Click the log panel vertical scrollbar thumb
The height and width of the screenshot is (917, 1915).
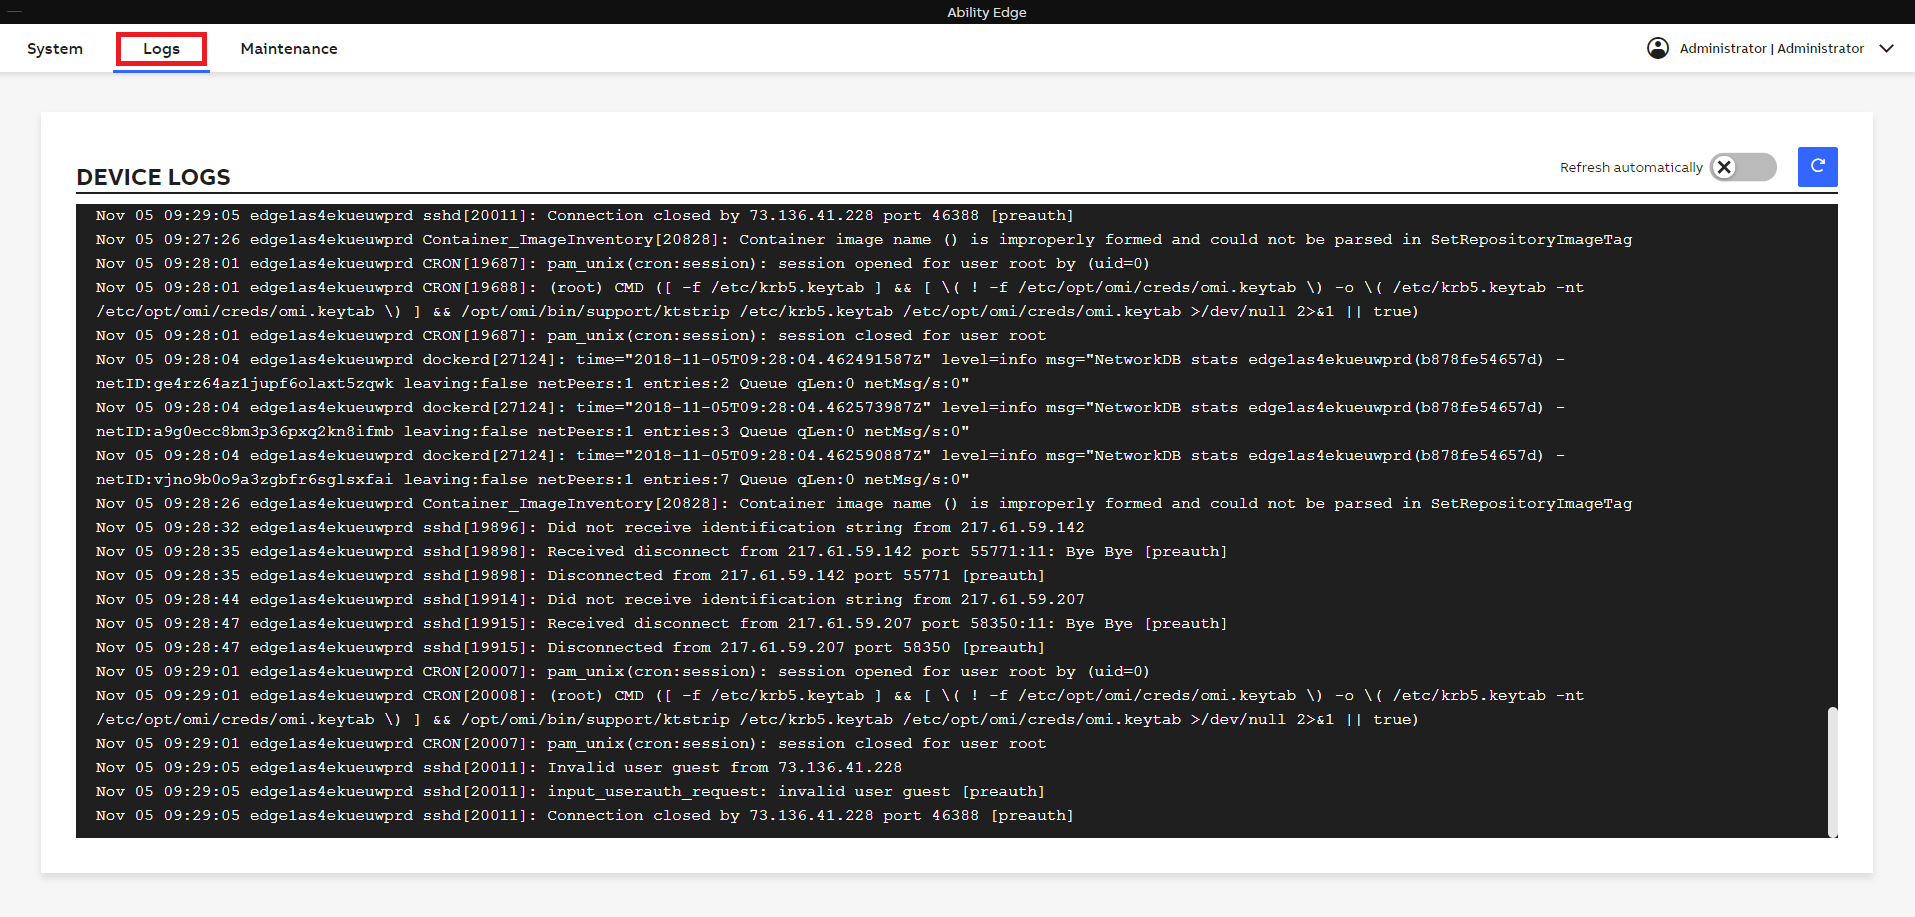(1832, 772)
